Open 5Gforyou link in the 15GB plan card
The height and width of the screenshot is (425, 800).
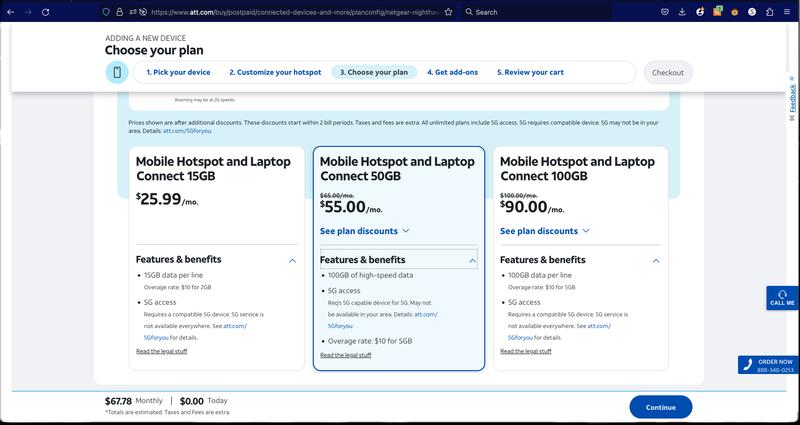click(156, 338)
